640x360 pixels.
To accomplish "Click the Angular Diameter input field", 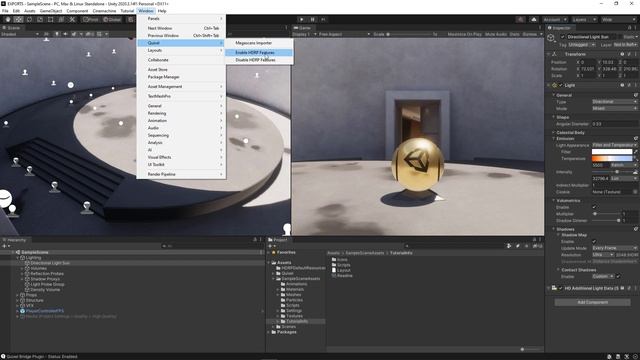I will click(614, 124).
